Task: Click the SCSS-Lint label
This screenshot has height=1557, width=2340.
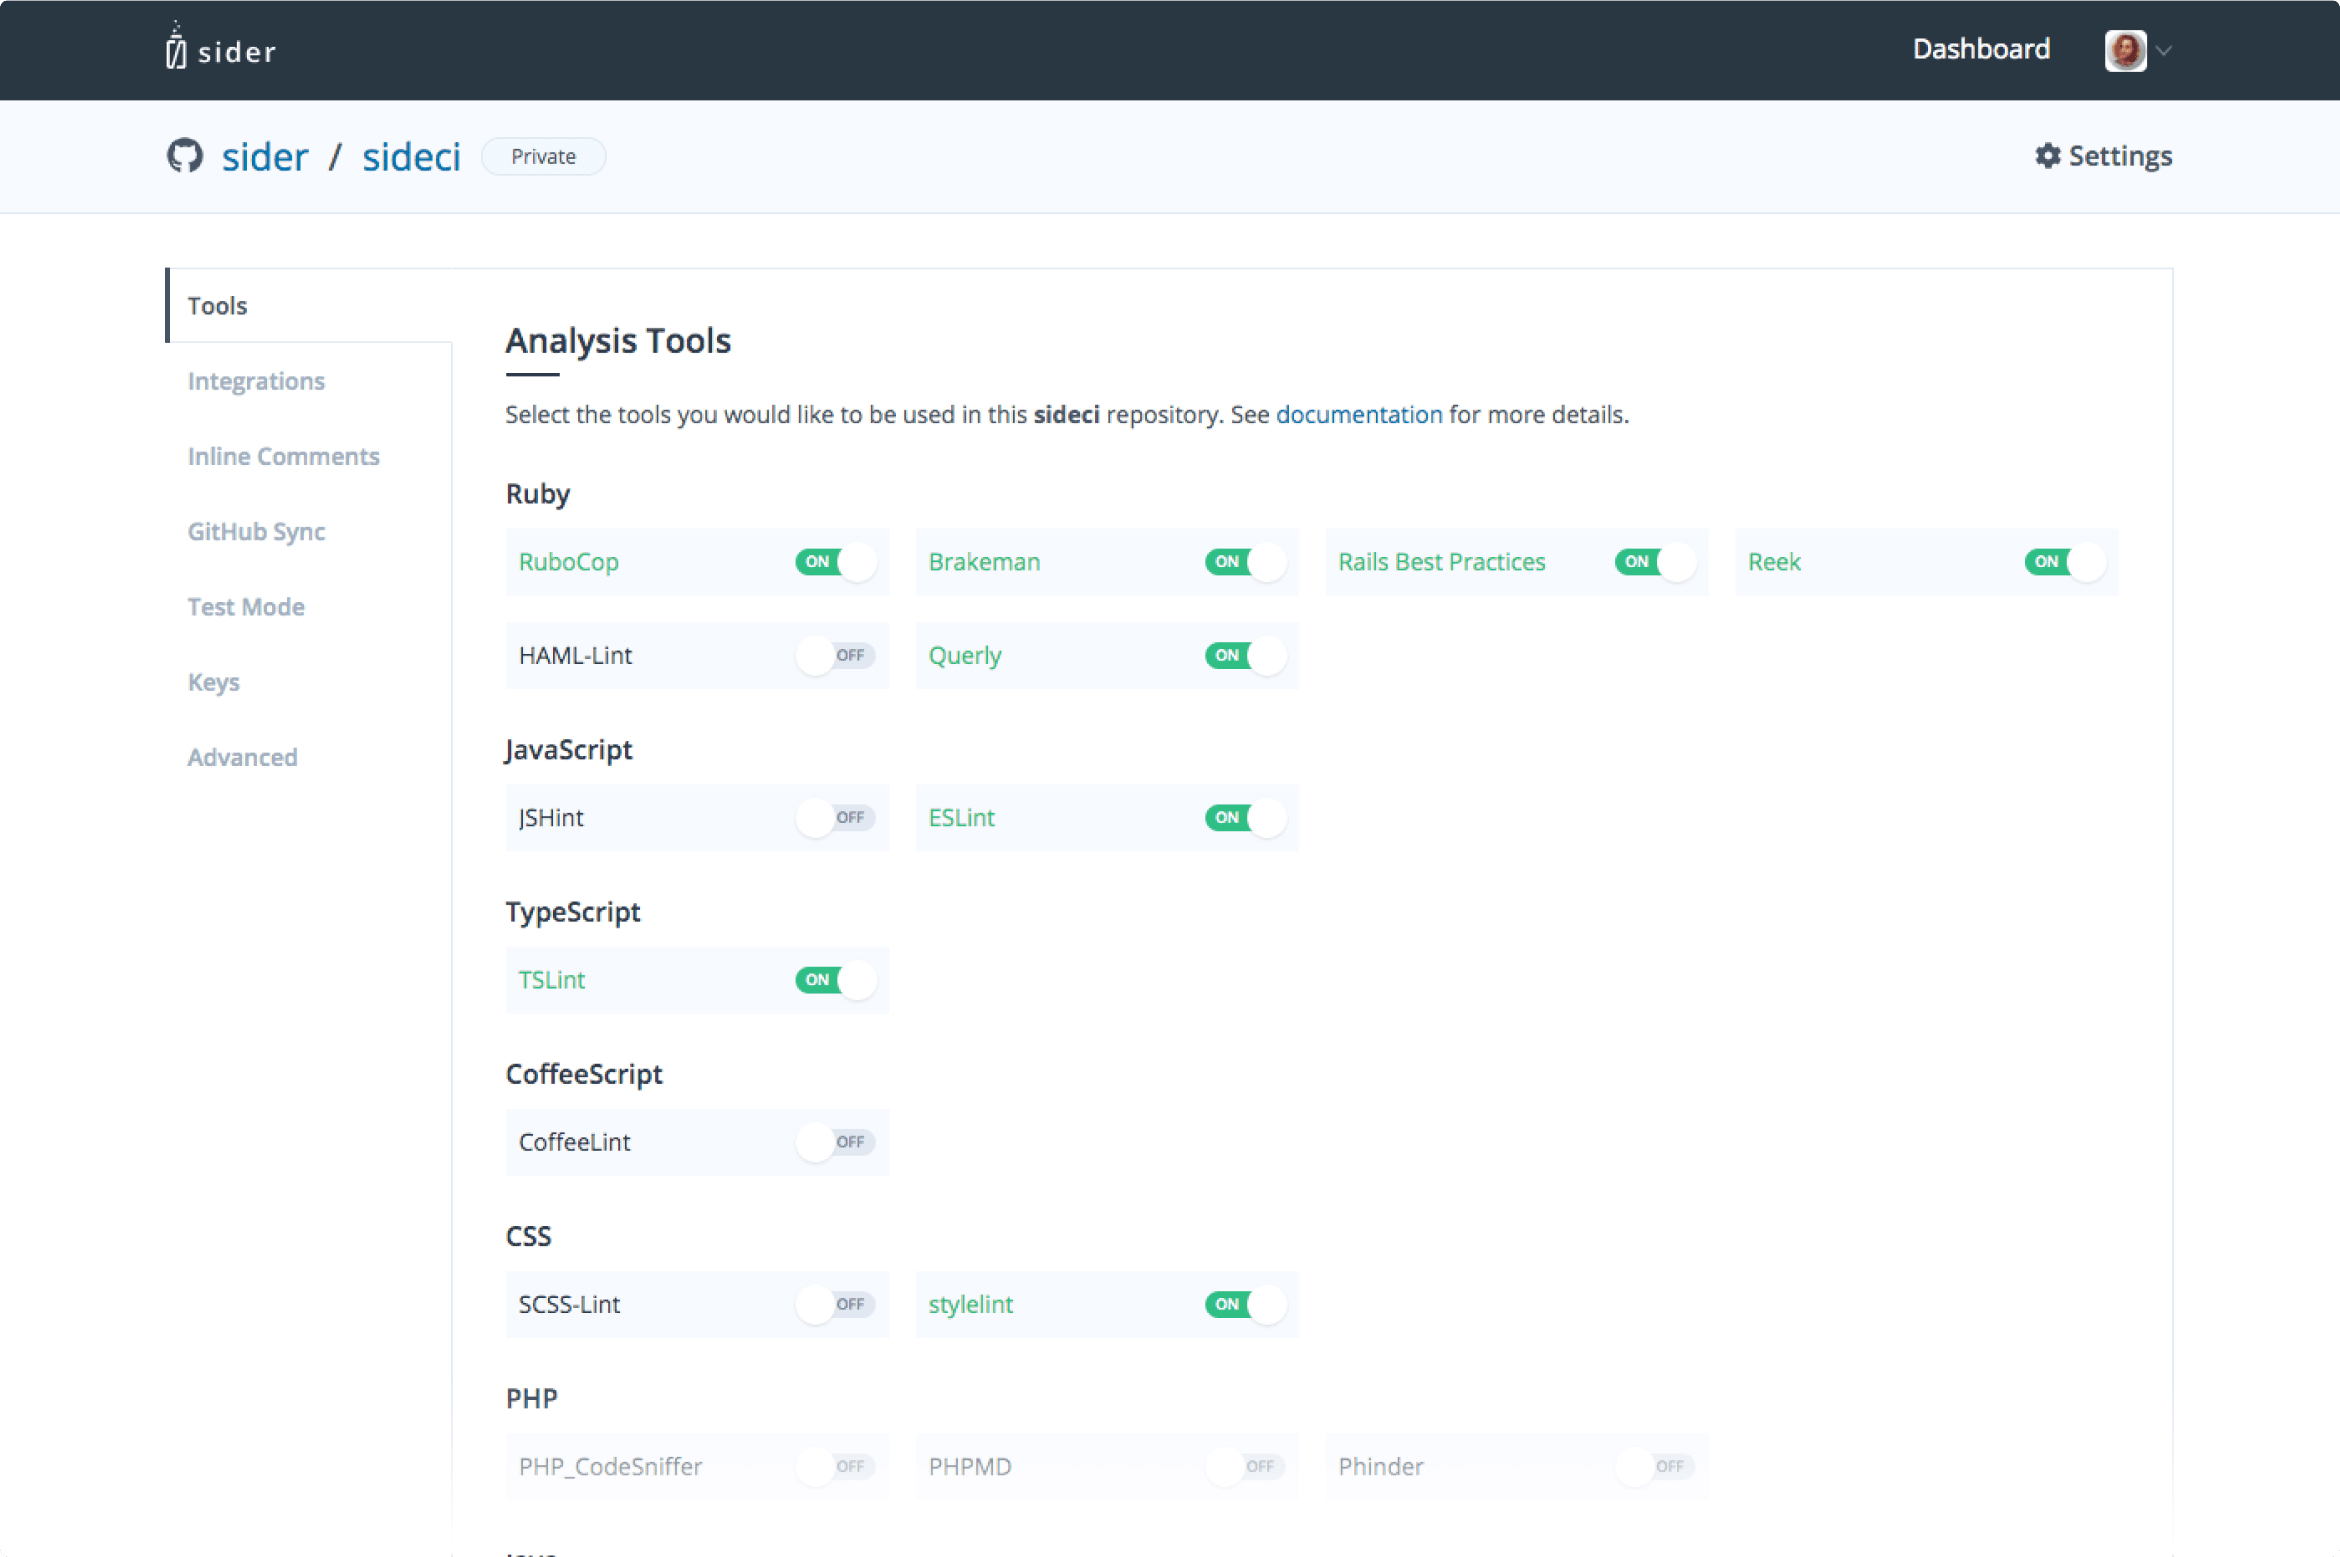Action: 569,1304
